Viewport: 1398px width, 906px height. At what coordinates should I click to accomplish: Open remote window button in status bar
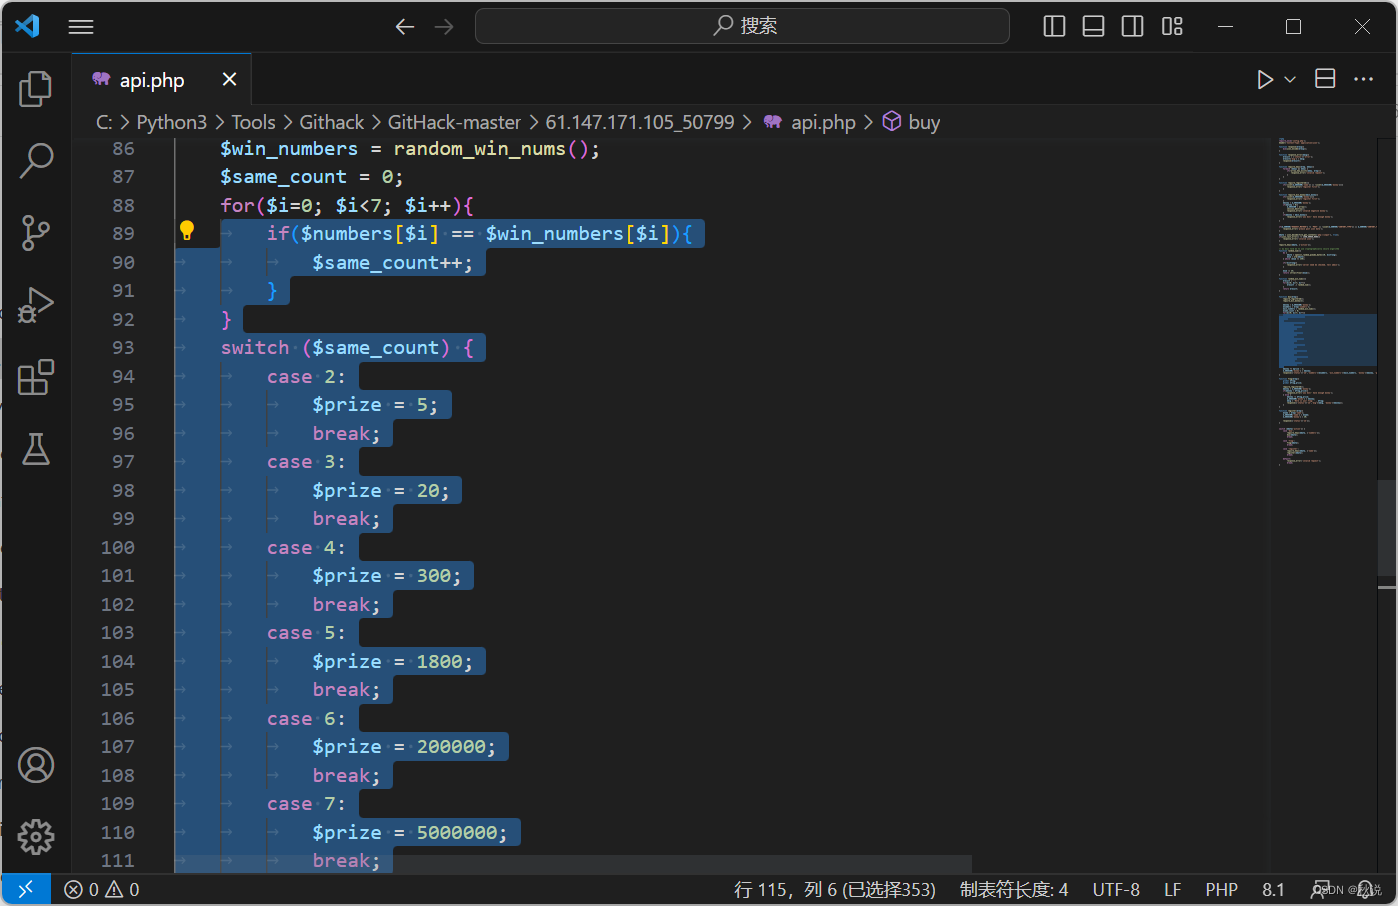pyautogui.click(x=26, y=889)
